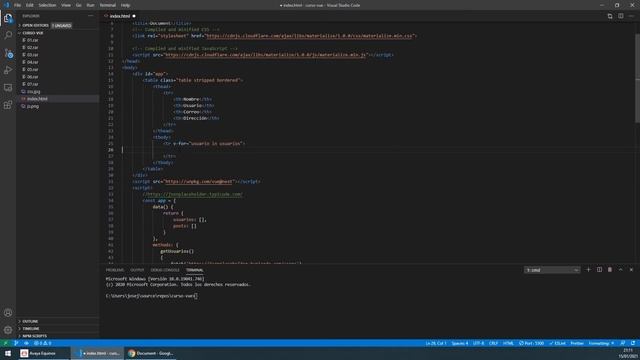Screen dimensions: 640x360
Task: Open the Extensions view
Action: 8,105
